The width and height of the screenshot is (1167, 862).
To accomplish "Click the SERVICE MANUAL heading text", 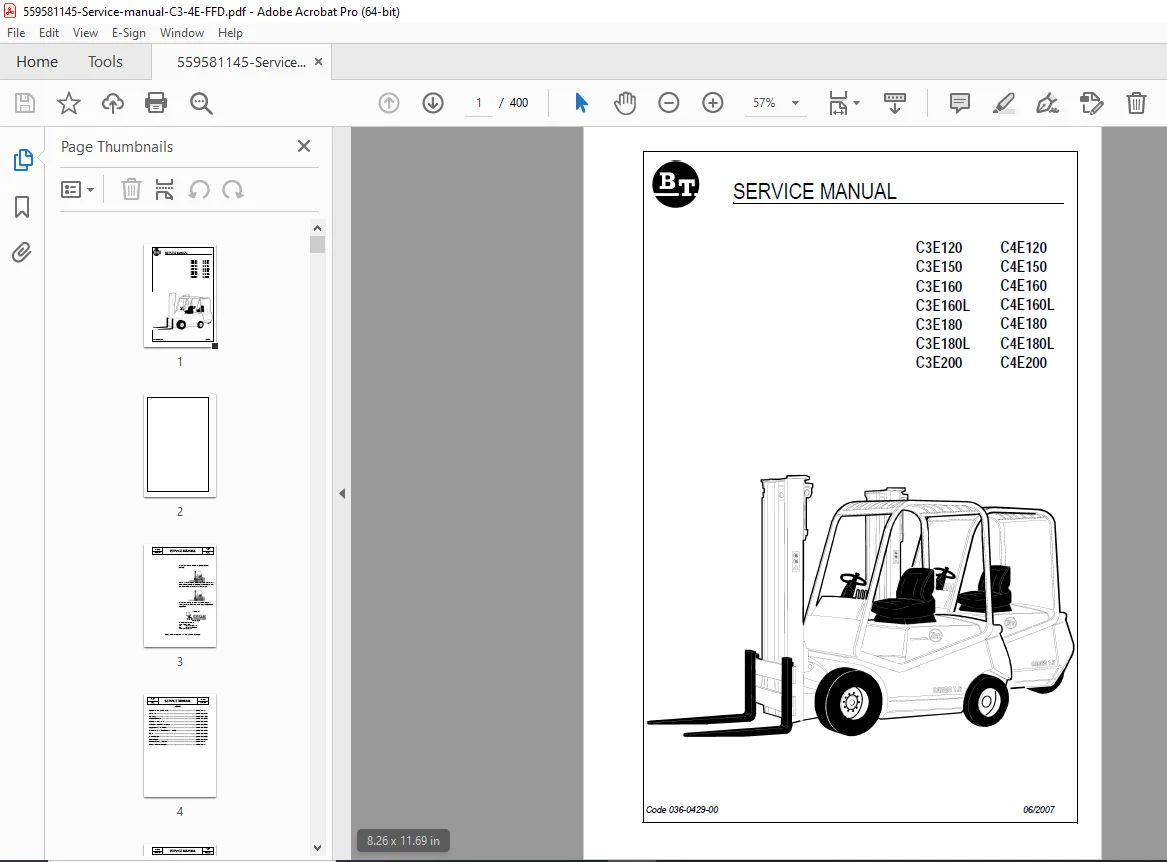I will (814, 191).
